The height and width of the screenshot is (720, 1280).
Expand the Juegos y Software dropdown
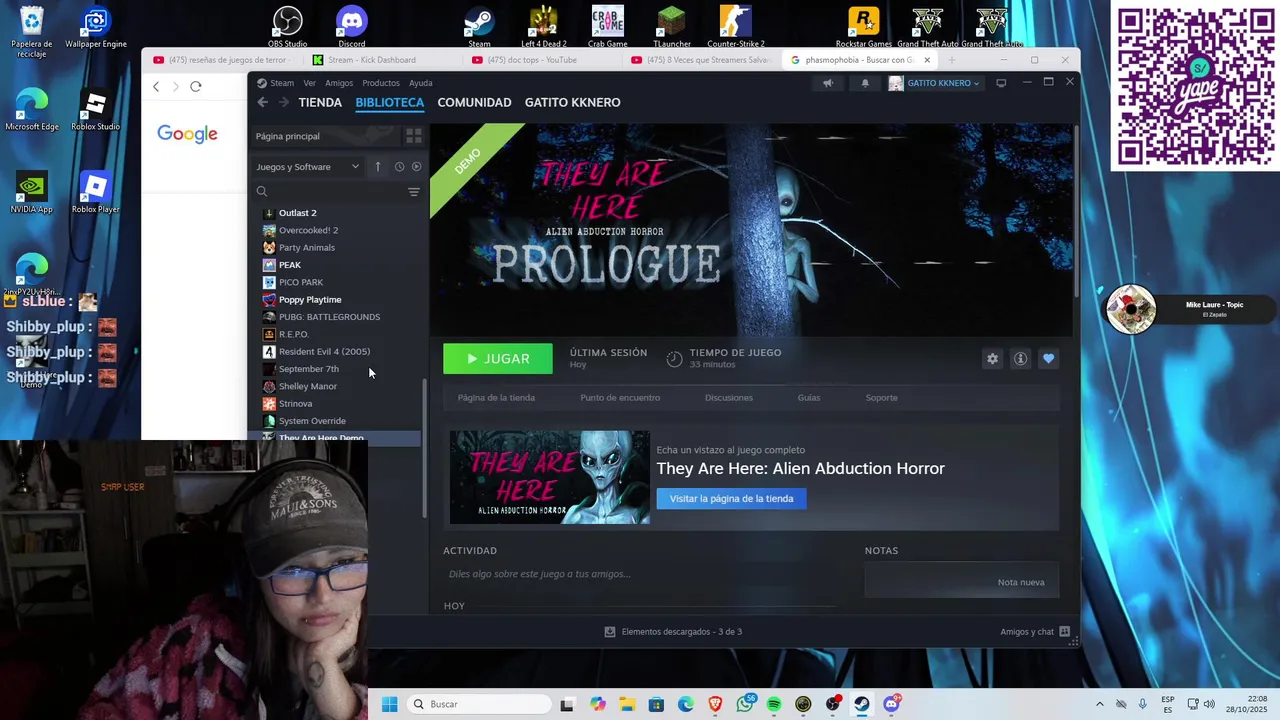click(x=308, y=167)
